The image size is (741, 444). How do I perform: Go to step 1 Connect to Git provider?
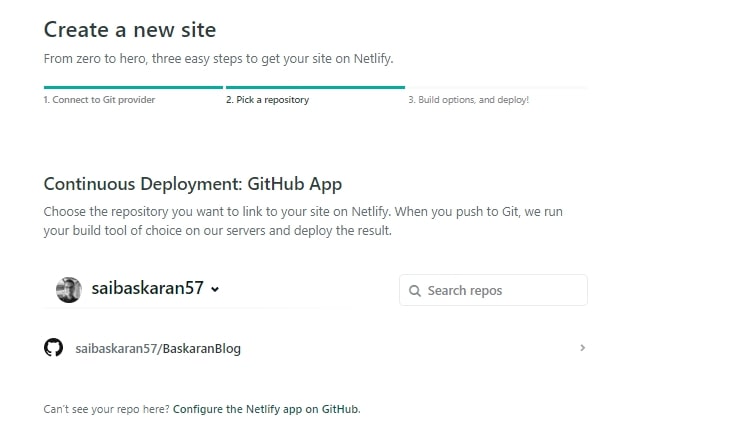tap(99, 100)
